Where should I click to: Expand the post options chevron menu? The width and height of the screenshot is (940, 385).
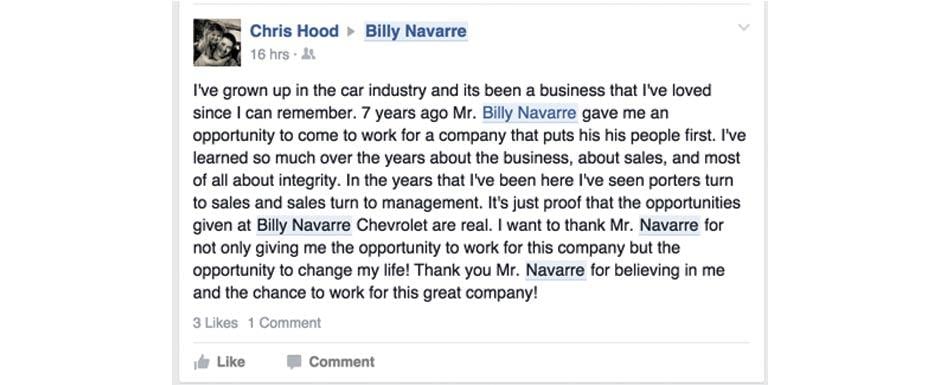[x=743, y=28]
